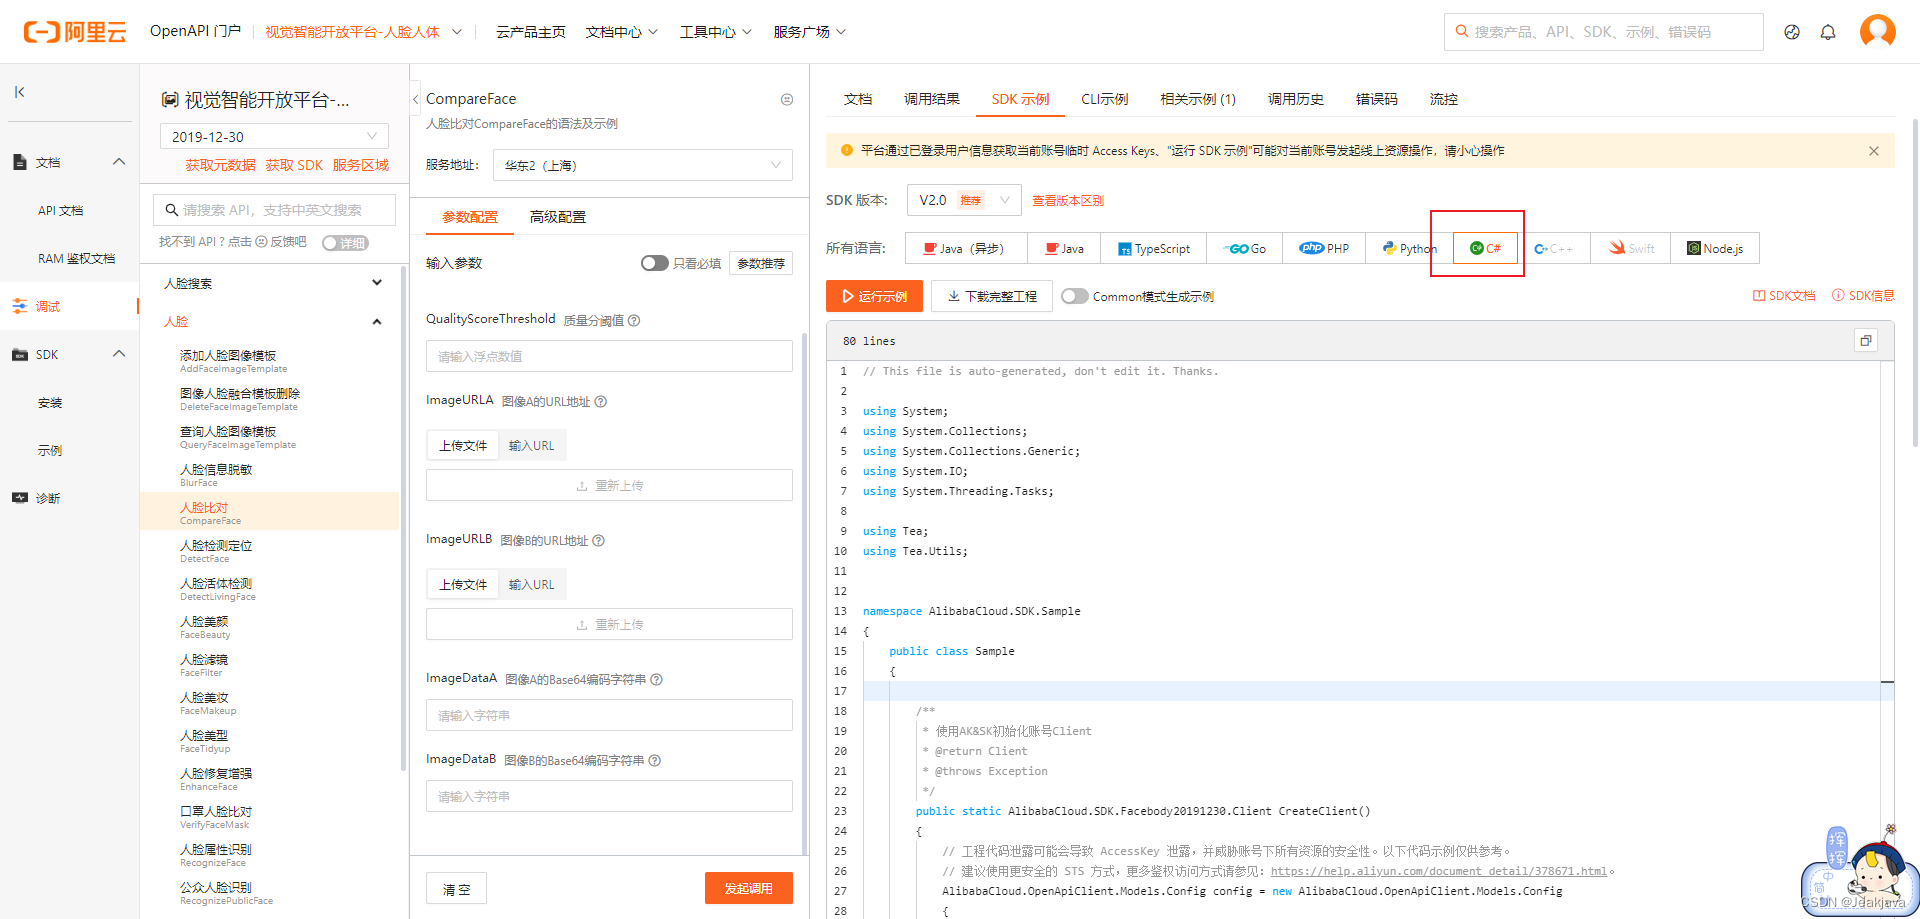
Task: Switch to the 调用历史 tab
Action: tap(1296, 99)
